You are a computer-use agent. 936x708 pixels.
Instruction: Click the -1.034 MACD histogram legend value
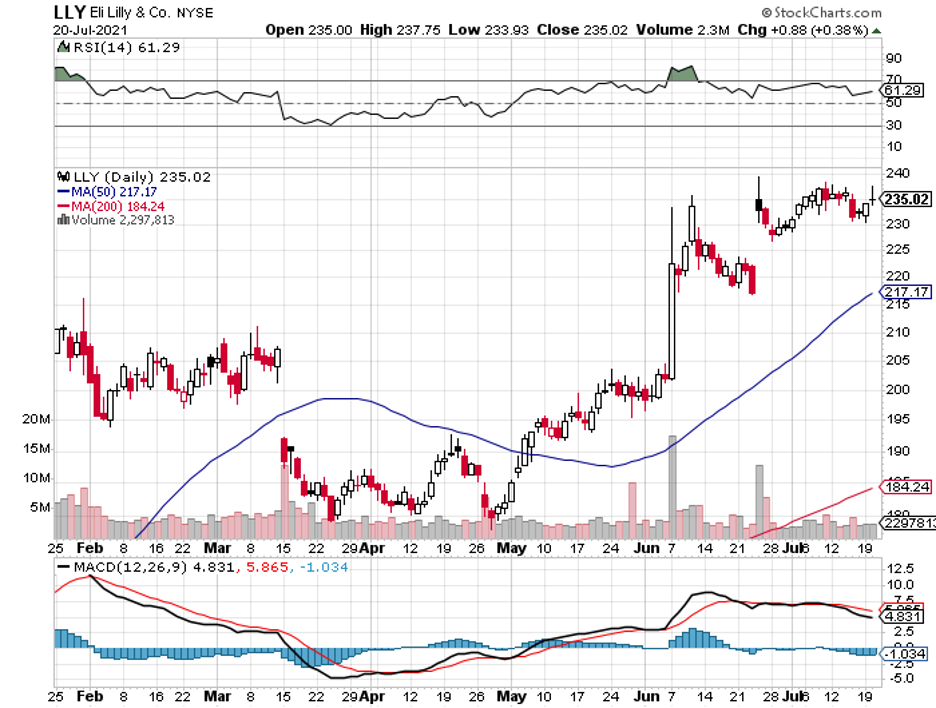click(x=323, y=567)
